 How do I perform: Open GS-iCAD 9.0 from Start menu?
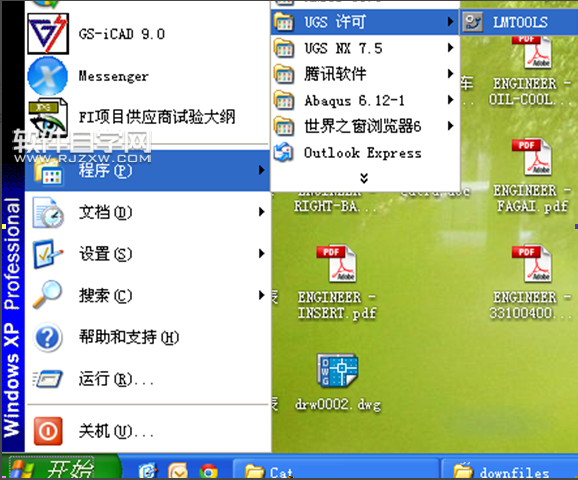click(147, 34)
